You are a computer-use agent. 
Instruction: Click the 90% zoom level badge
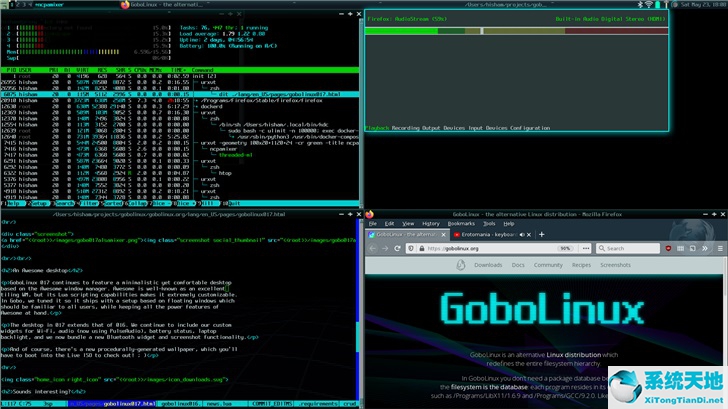click(565, 248)
